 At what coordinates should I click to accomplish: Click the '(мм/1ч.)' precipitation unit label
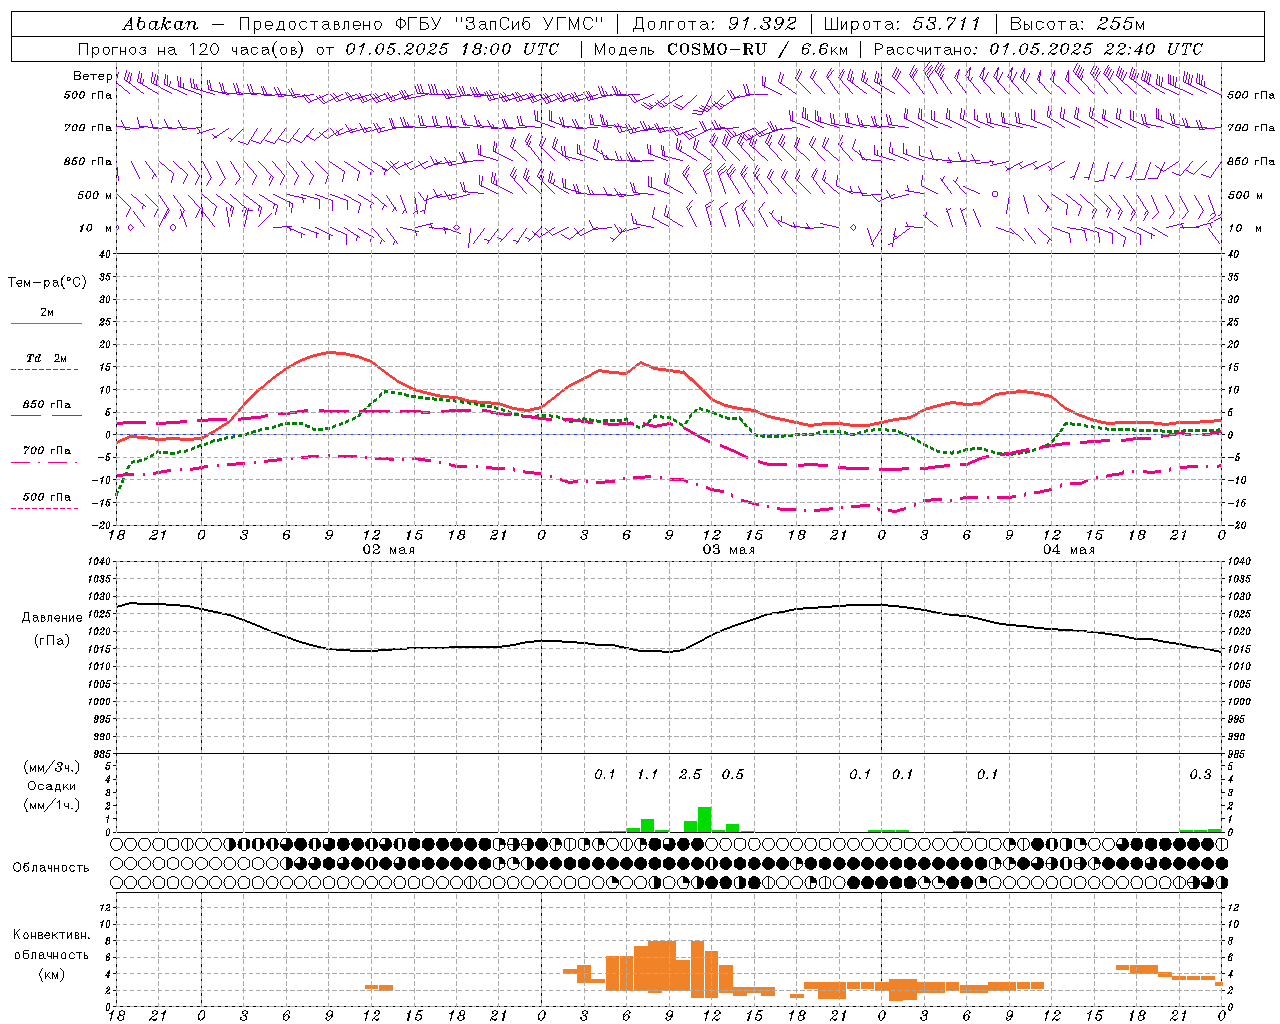coord(51,805)
